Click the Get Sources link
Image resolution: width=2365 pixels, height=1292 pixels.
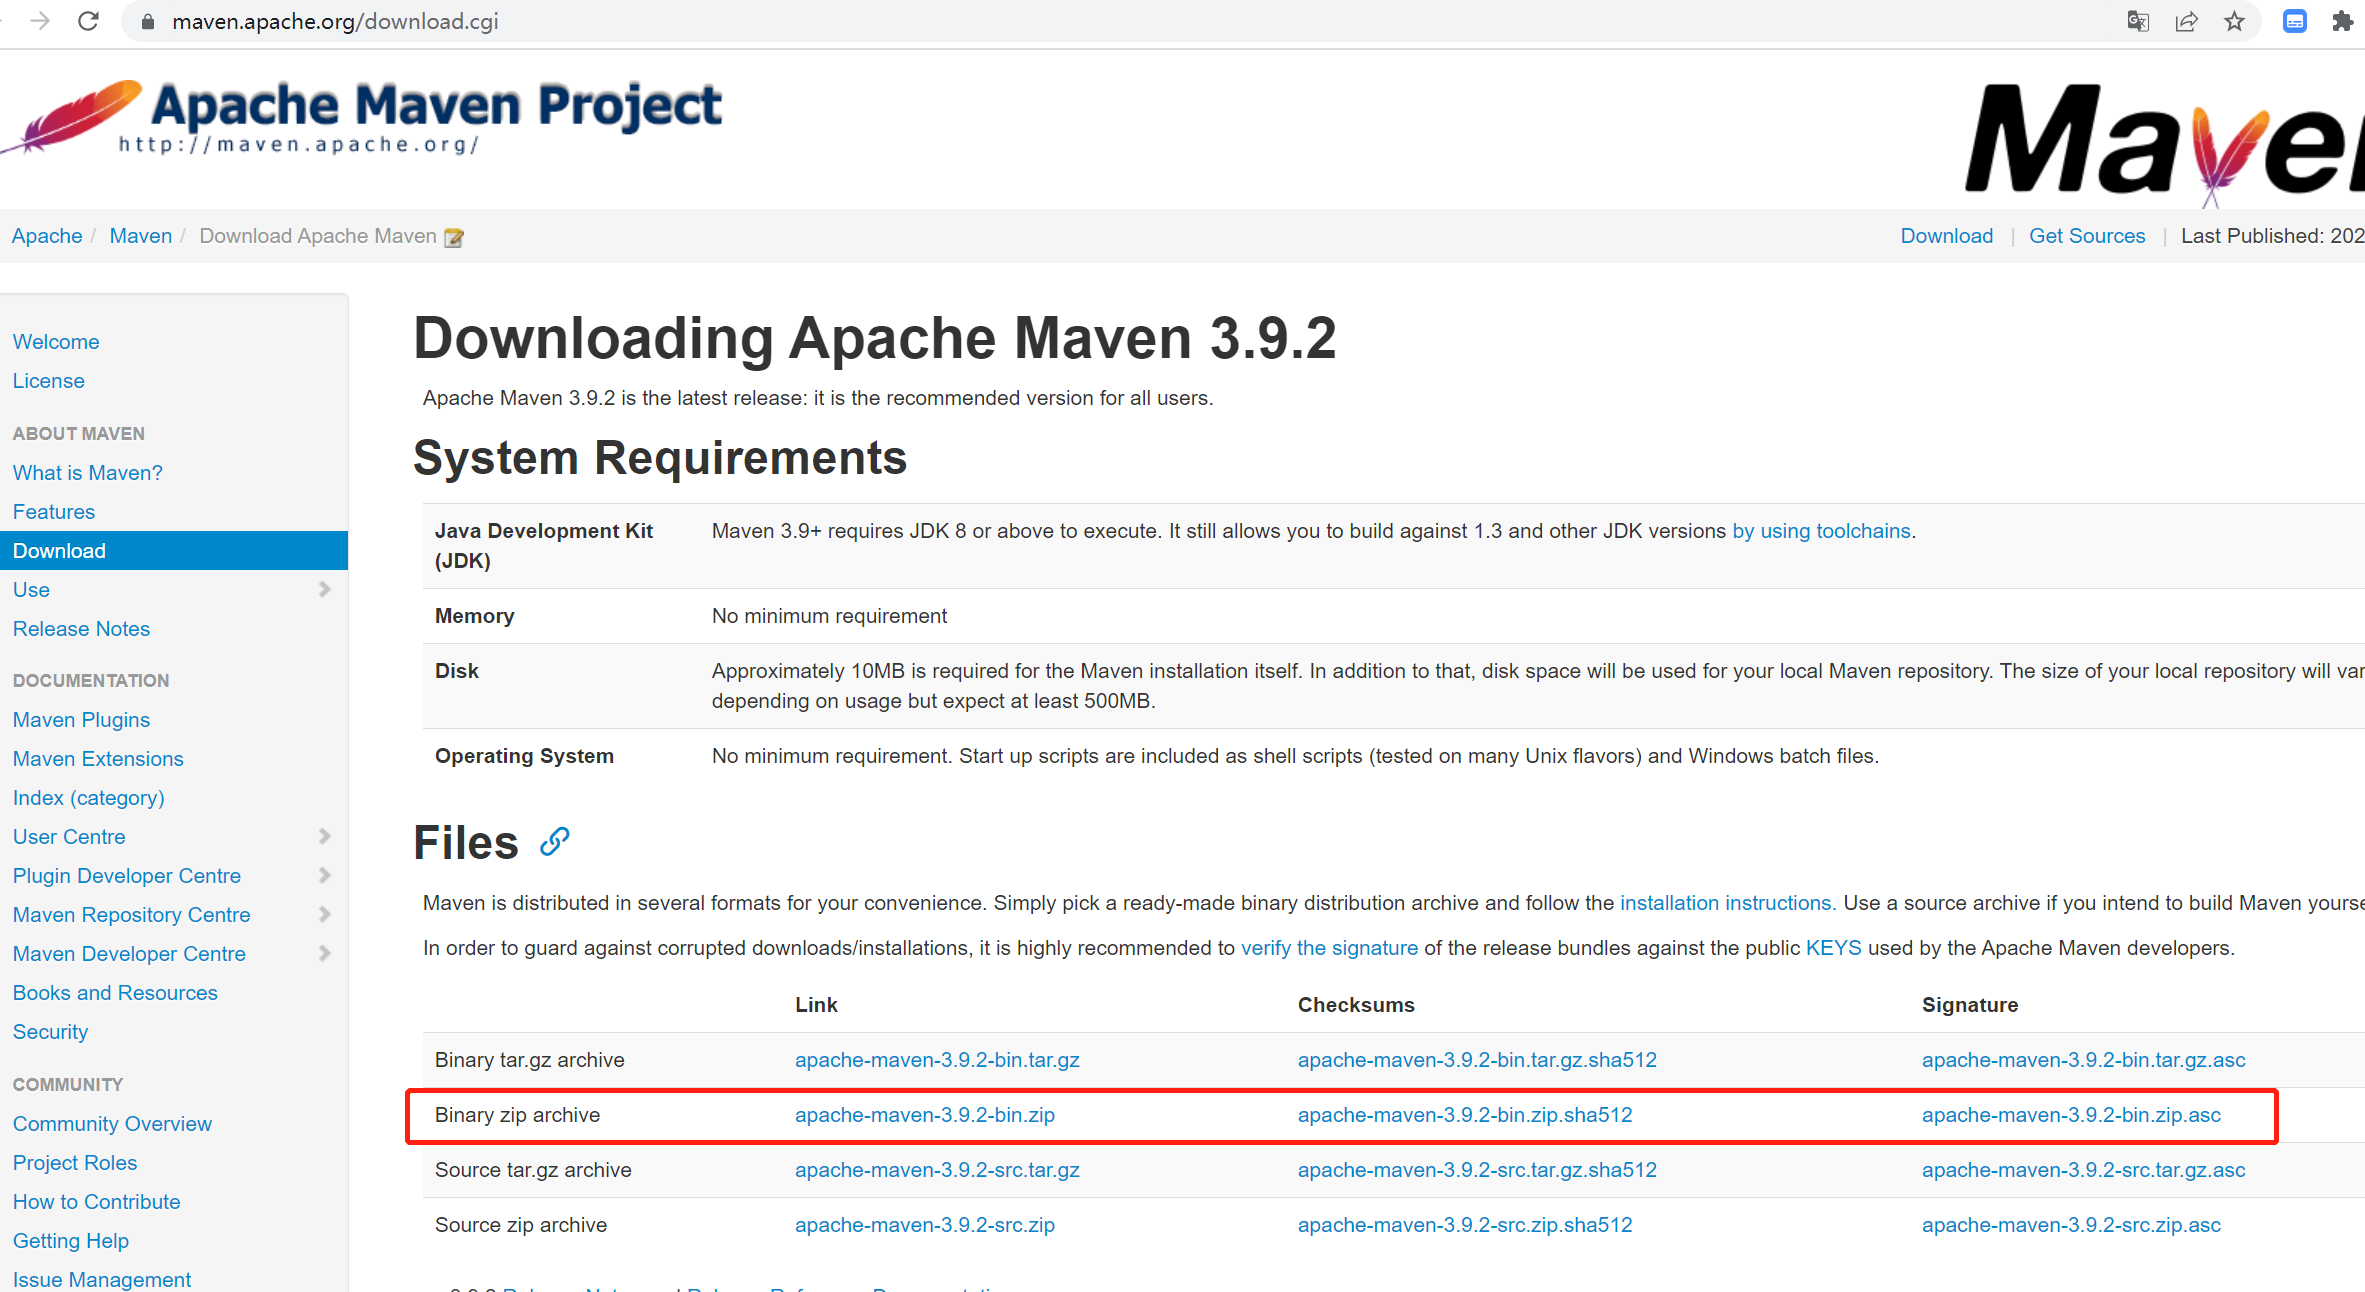coord(2088,236)
